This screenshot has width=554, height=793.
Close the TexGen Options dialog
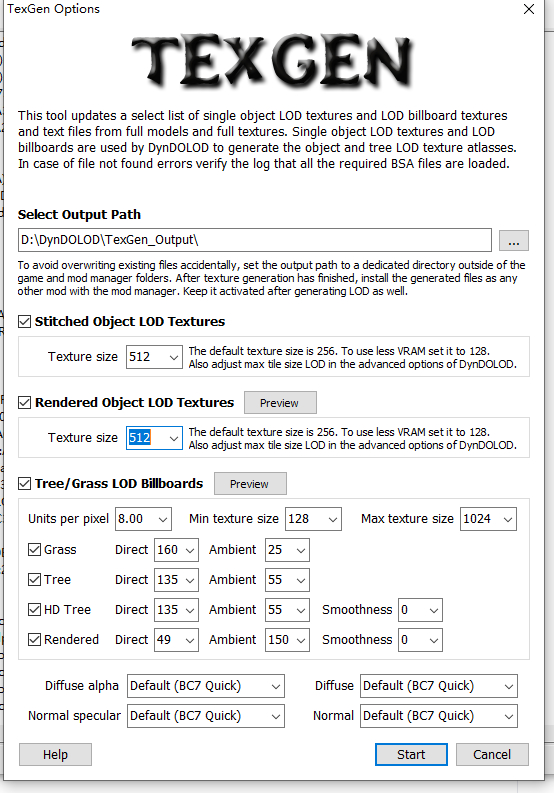(x=529, y=9)
